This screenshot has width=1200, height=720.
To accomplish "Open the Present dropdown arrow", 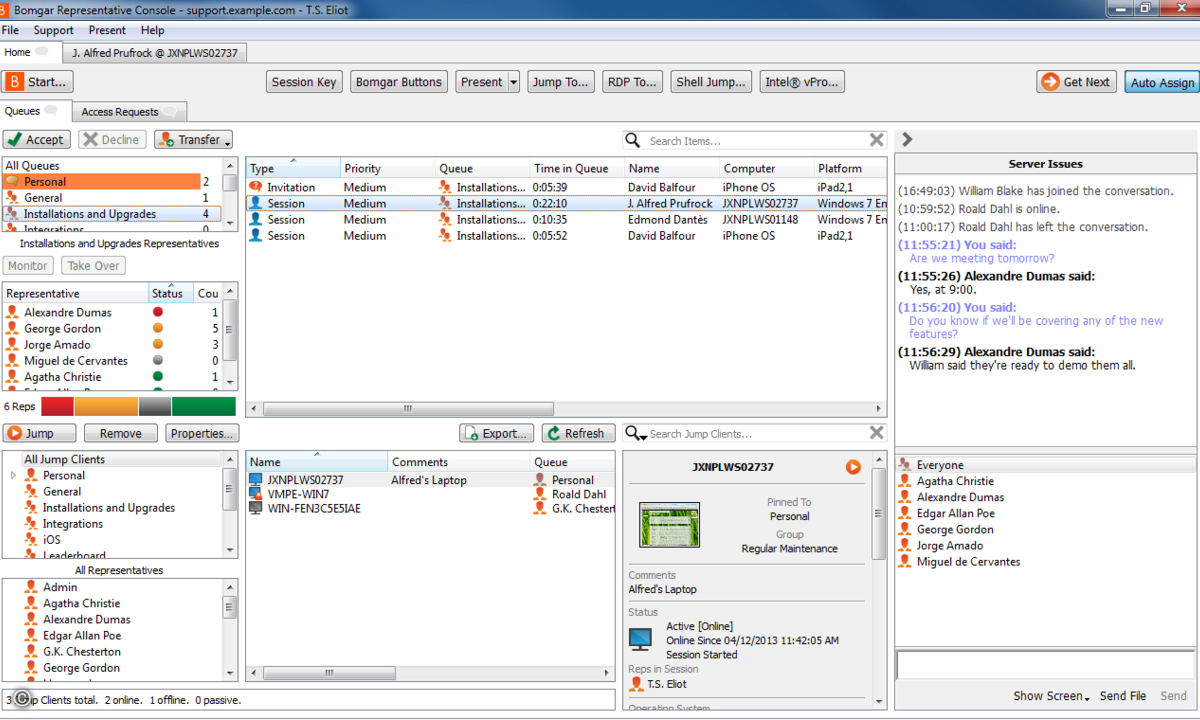I will [514, 82].
